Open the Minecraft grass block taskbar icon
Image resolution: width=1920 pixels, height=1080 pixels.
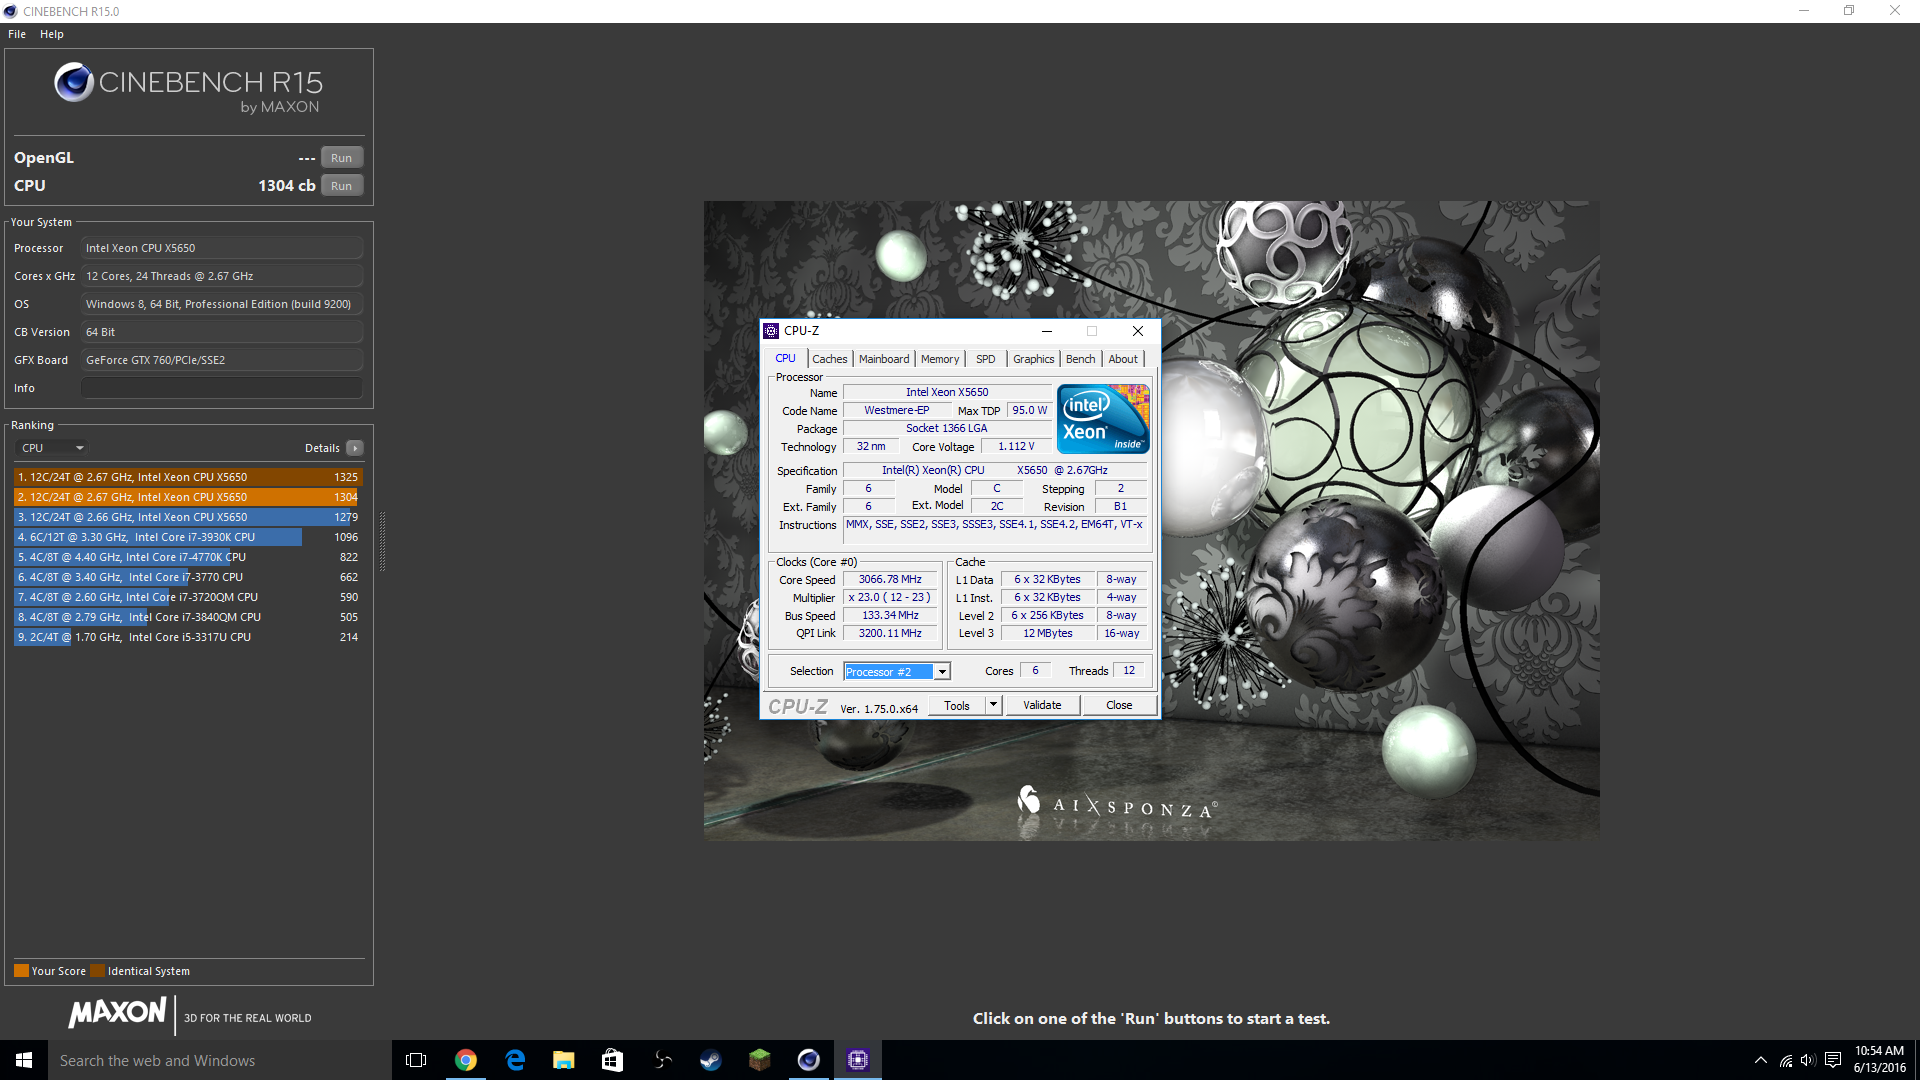(x=760, y=1060)
